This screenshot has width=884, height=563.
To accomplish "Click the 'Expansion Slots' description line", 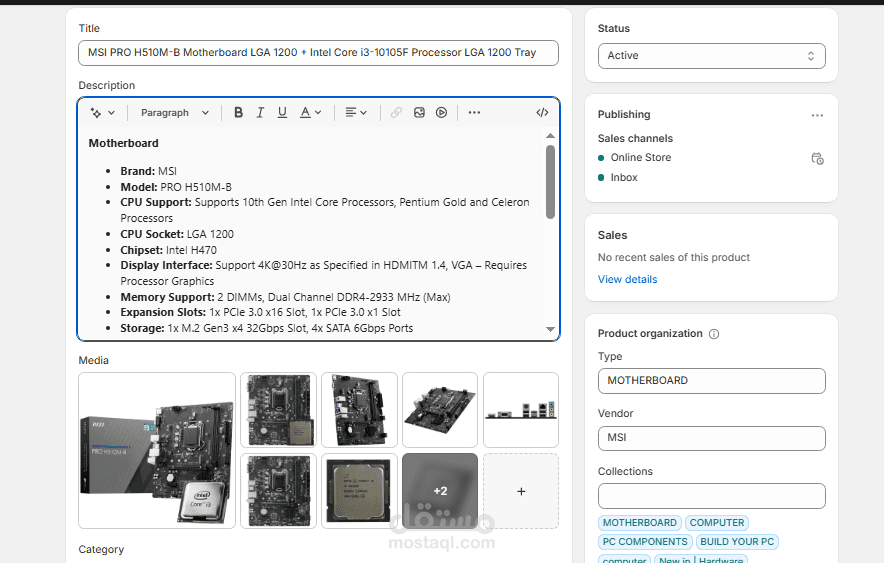I will (x=260, y=312).
